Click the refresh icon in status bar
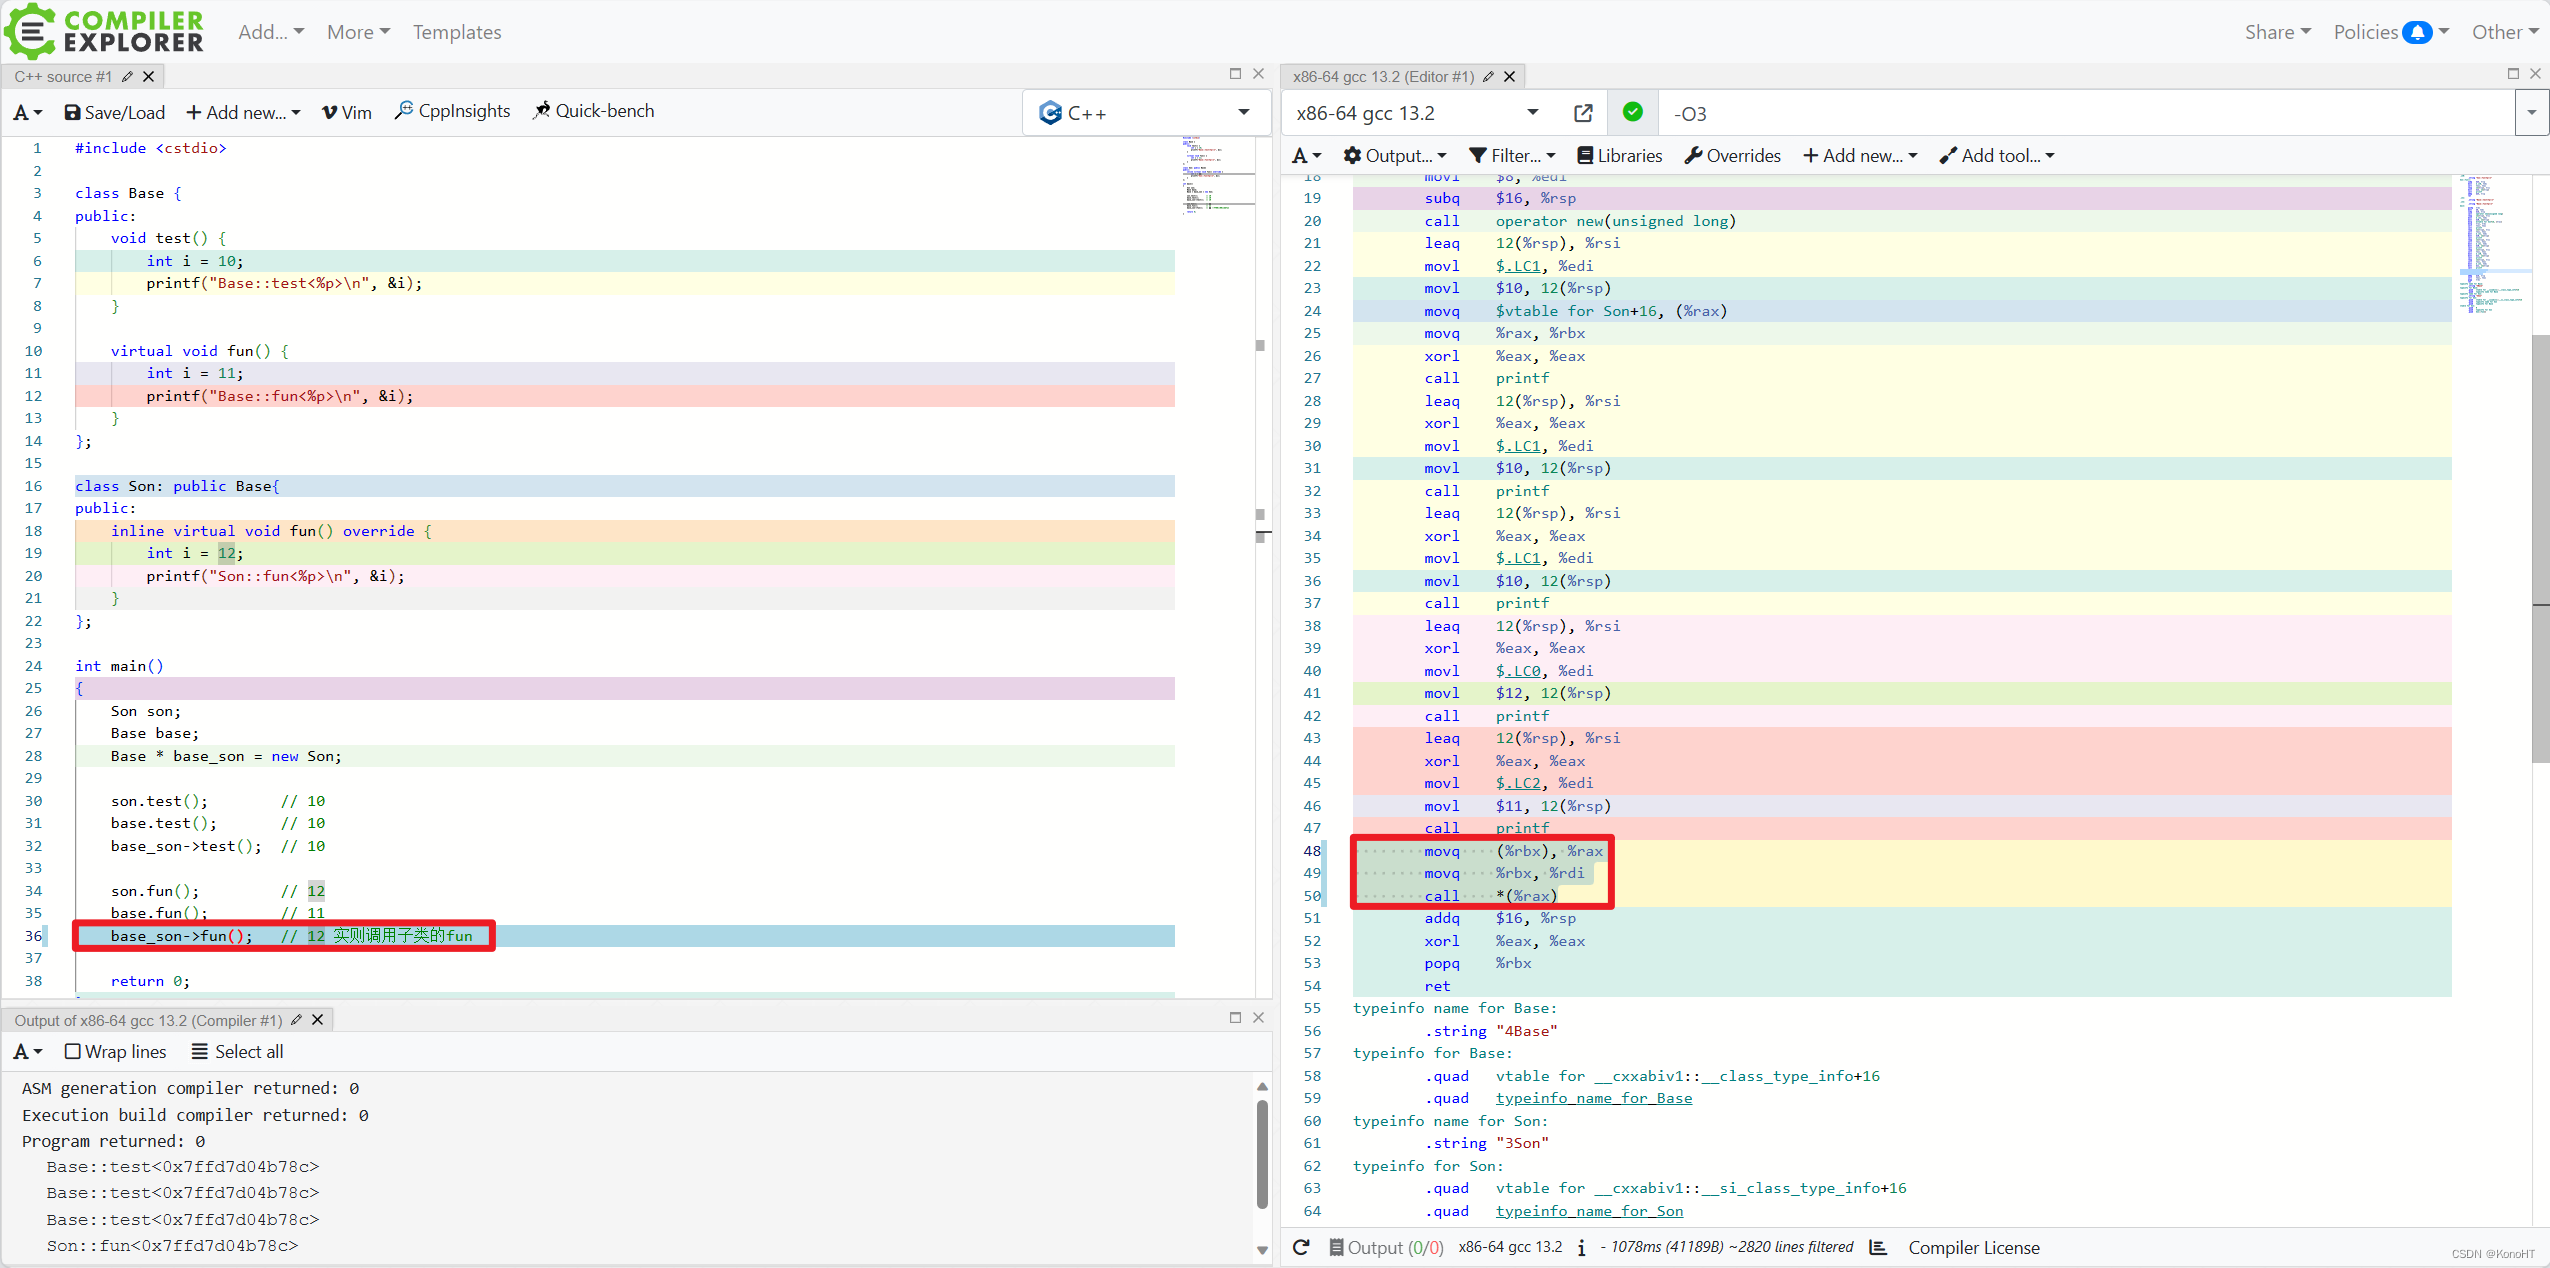This screenshot has width=2550, height=1268. 1301,1247
